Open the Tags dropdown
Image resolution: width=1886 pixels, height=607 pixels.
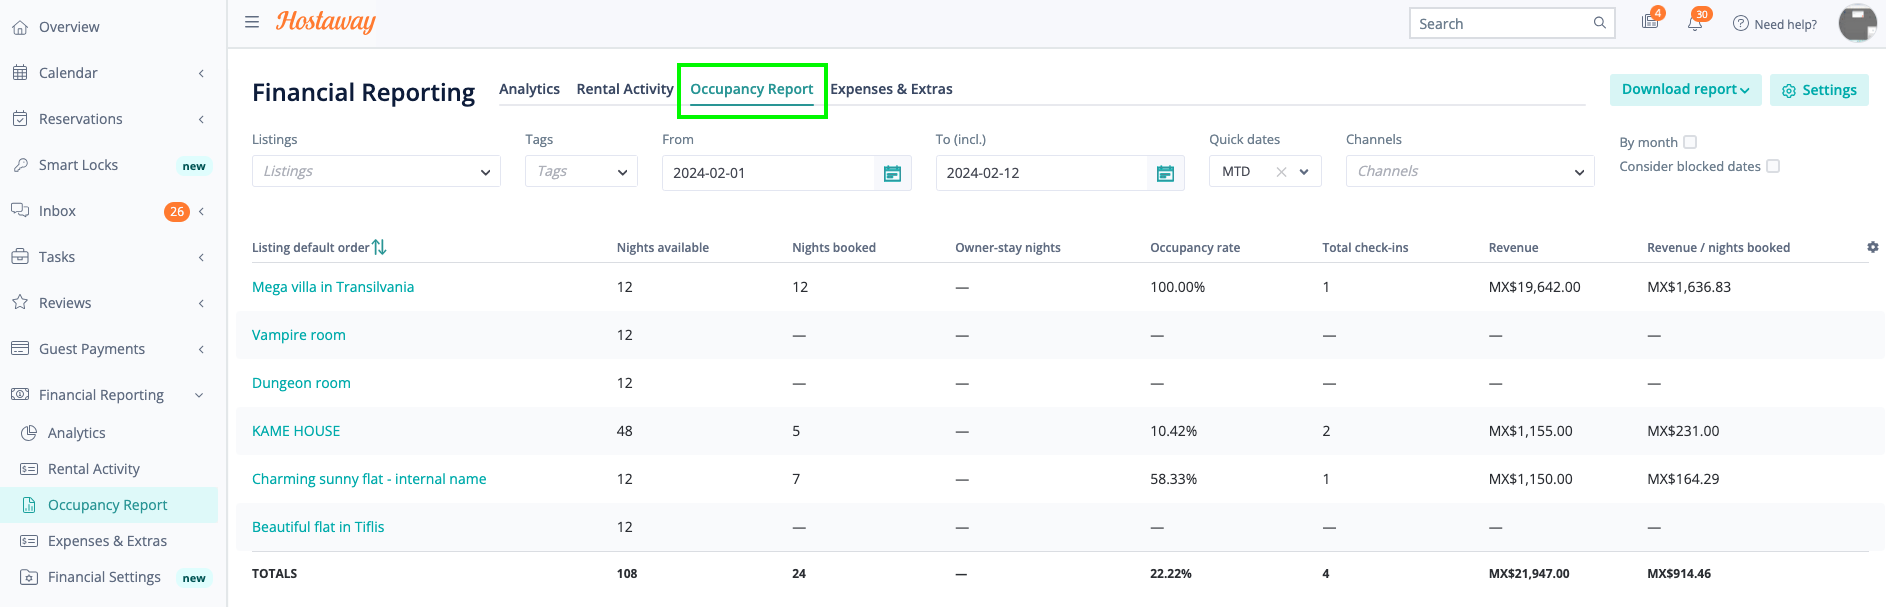581,172
